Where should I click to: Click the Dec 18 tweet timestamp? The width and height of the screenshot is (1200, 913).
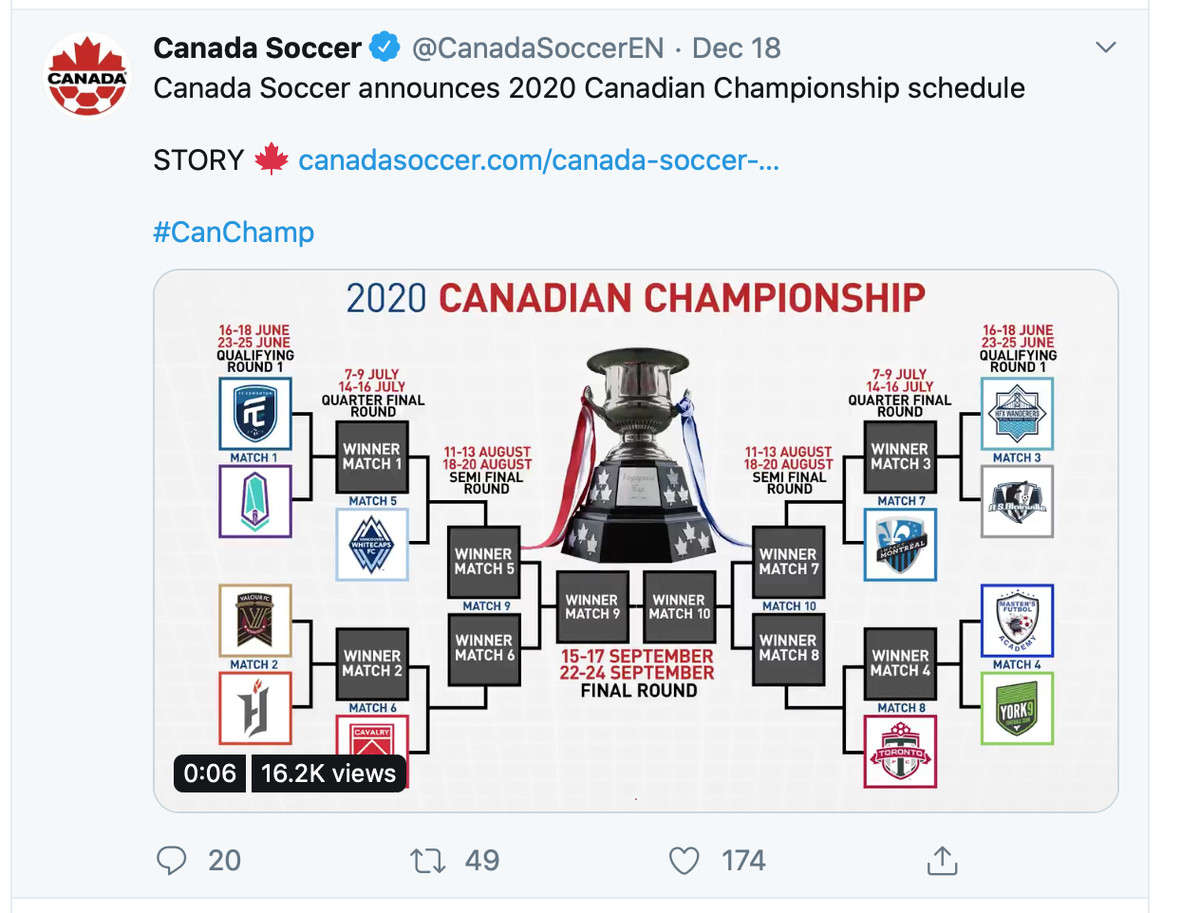[736, 47]
